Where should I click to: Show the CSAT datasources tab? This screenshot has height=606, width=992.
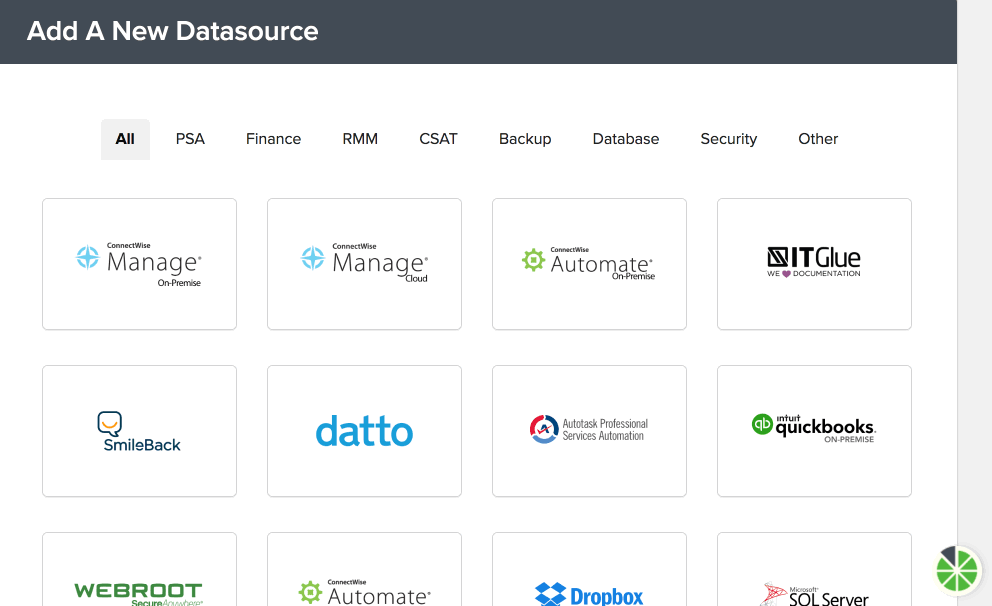(x=438, y=139)
